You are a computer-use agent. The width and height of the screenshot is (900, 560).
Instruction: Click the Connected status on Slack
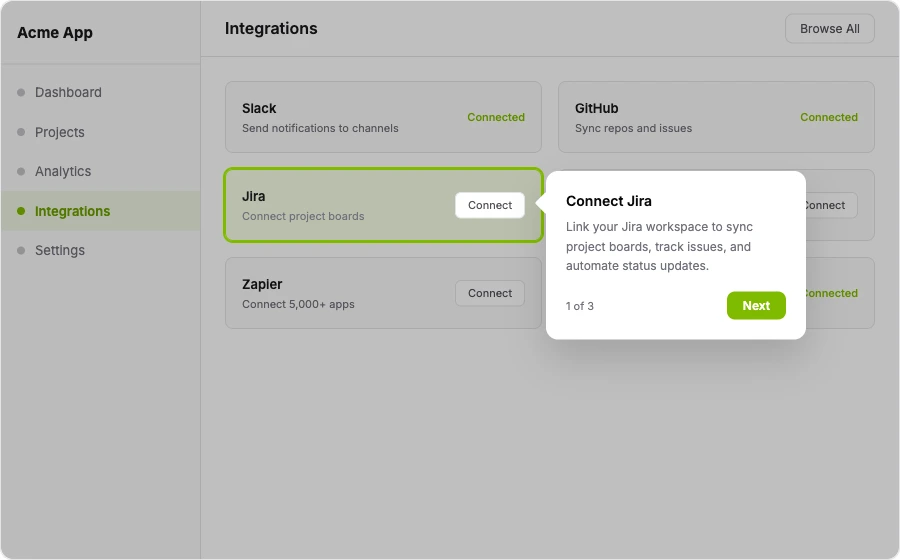[x=496, y=117]
